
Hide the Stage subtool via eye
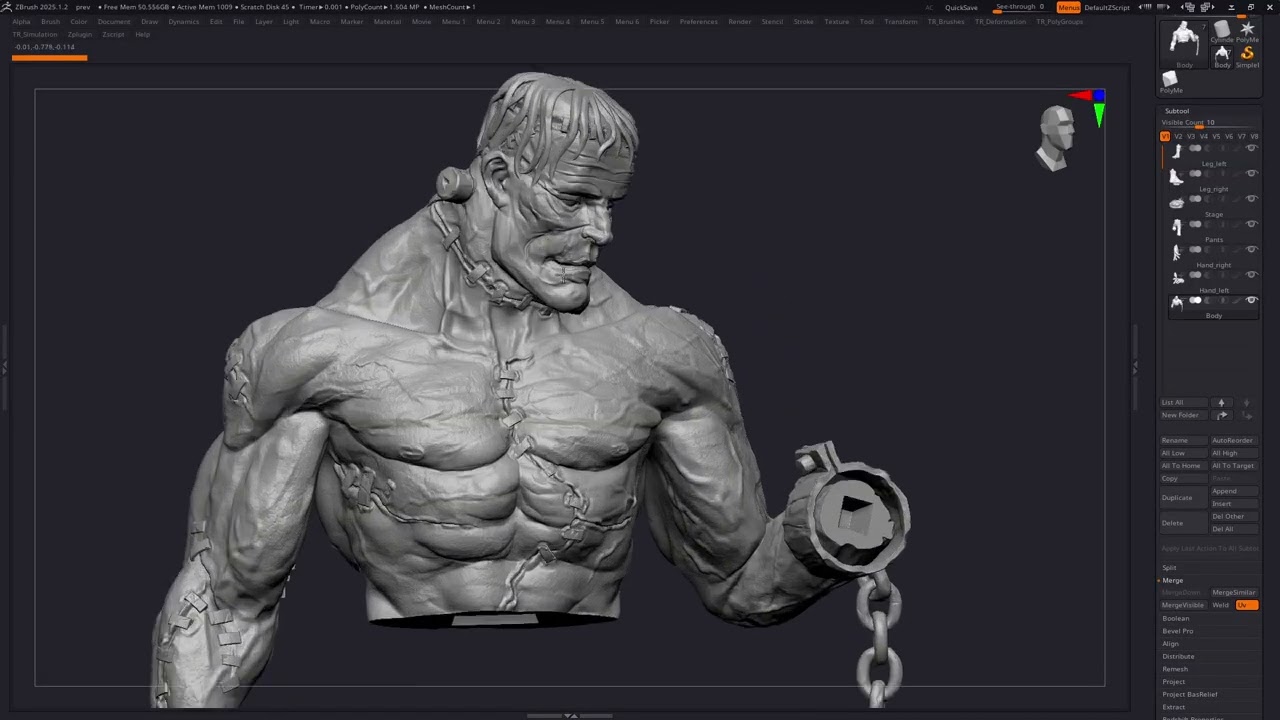click(1250, 199)
